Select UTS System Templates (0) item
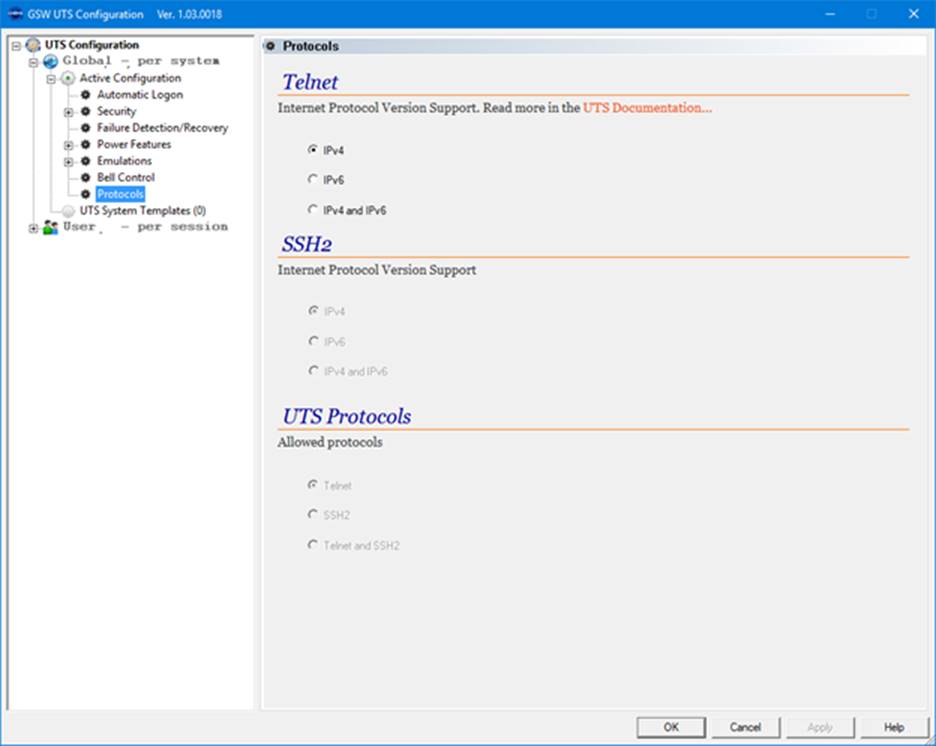Image resolution: width=936 pixels, height=746 pixels. 143,211
